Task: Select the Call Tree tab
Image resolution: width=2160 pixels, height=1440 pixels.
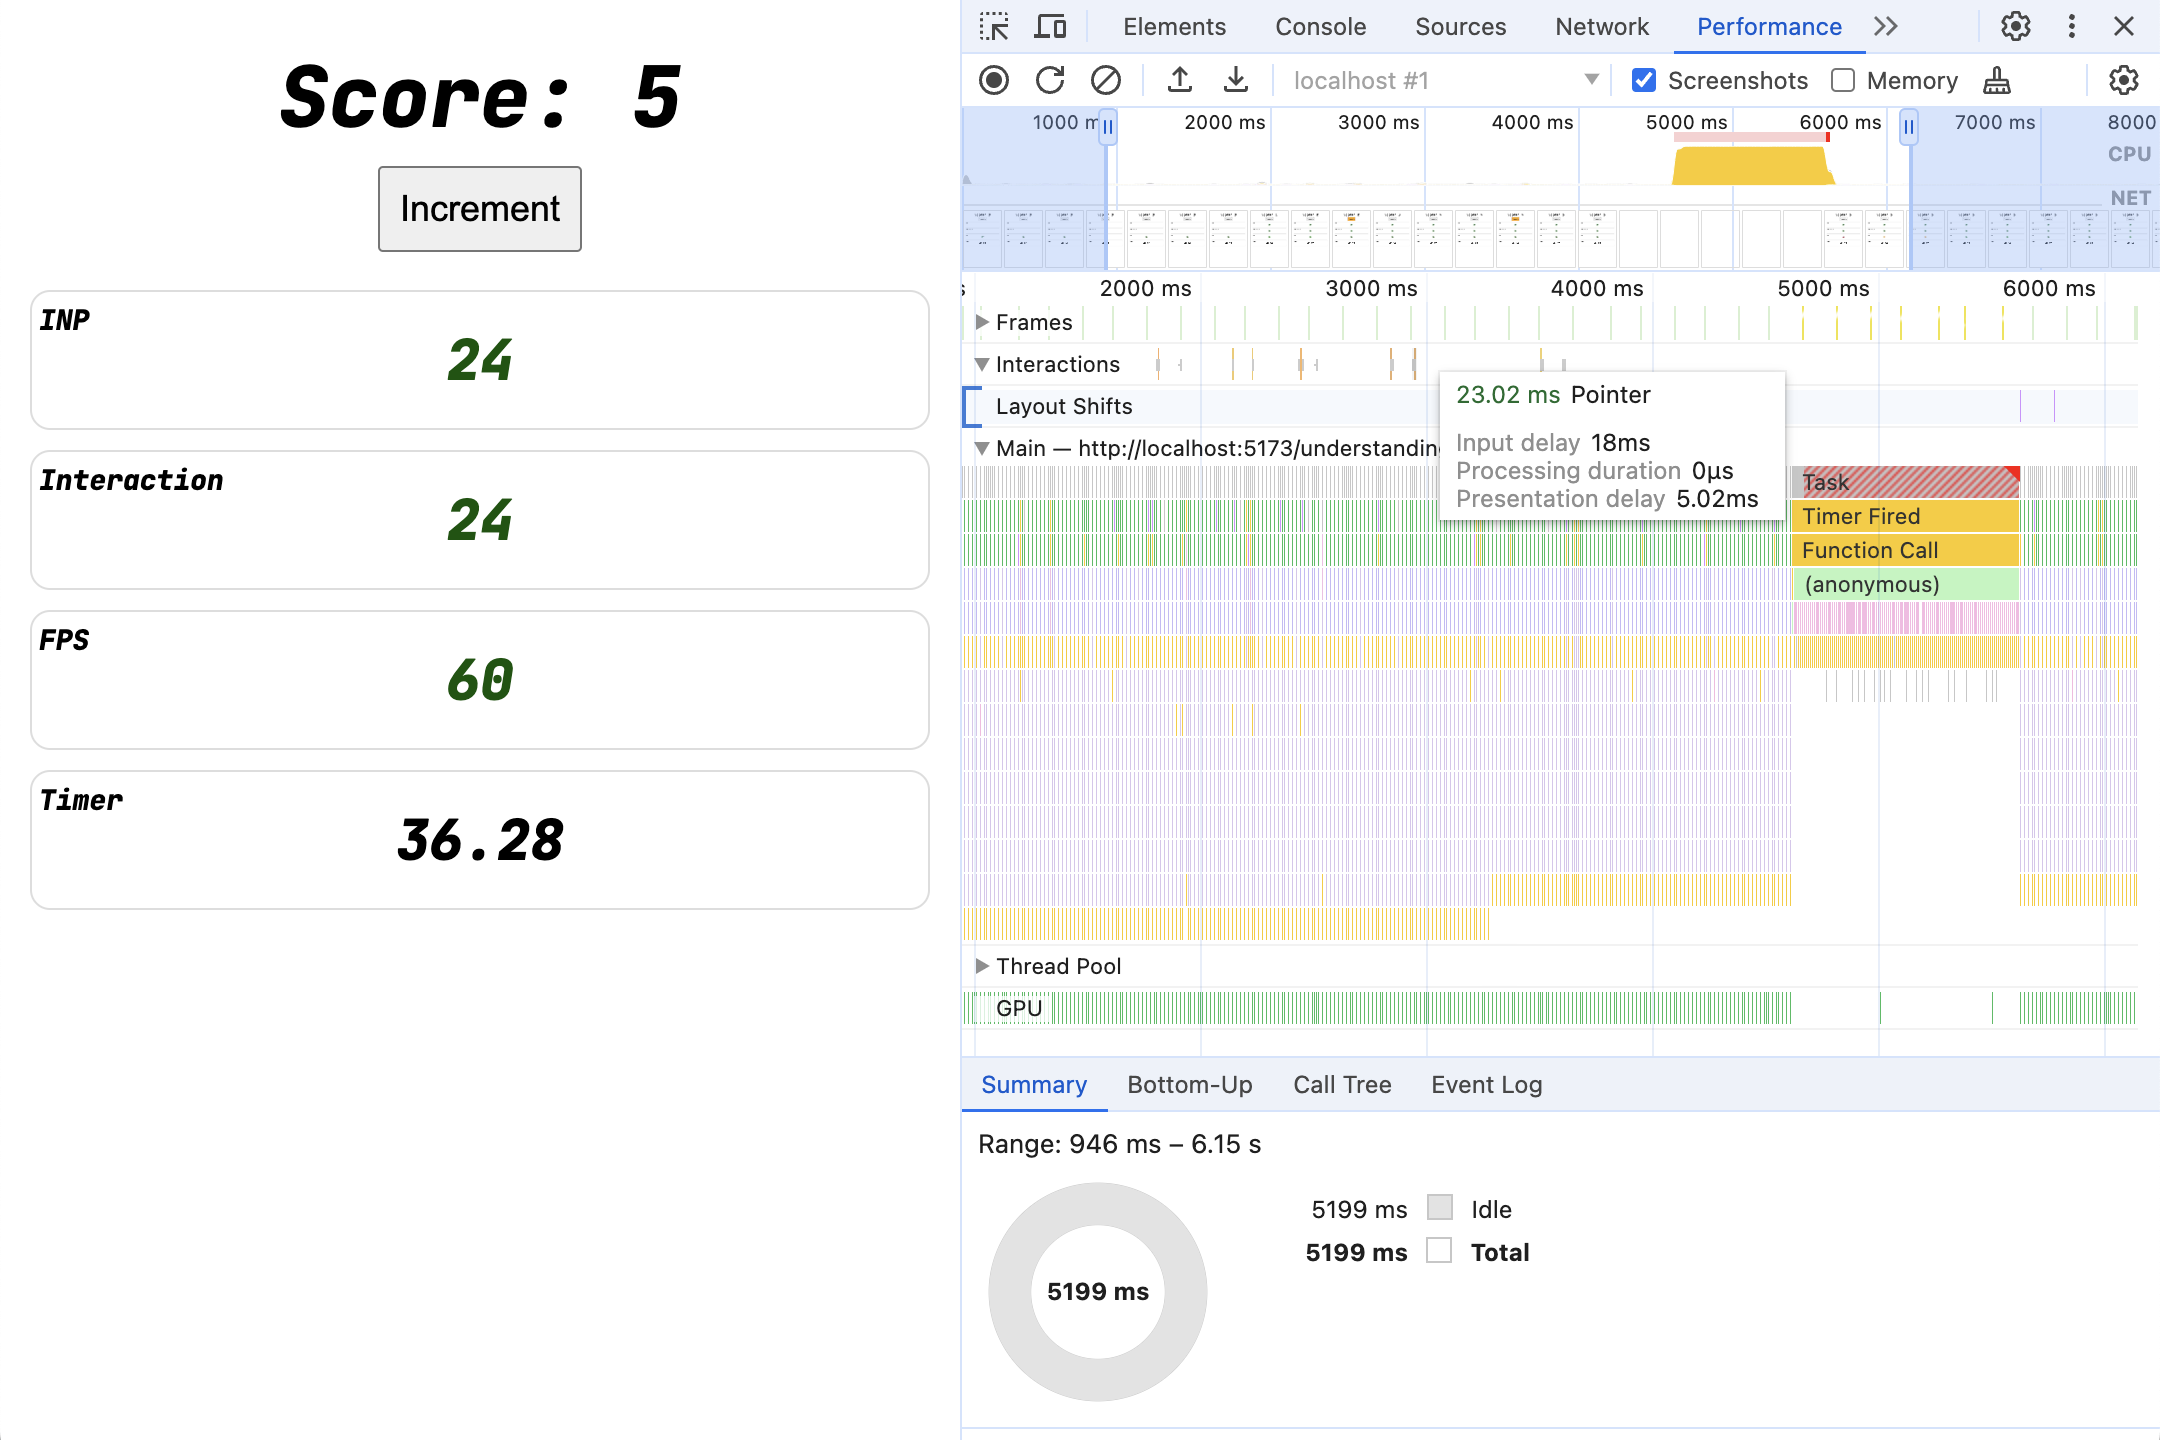Action: point(1340,1083)
